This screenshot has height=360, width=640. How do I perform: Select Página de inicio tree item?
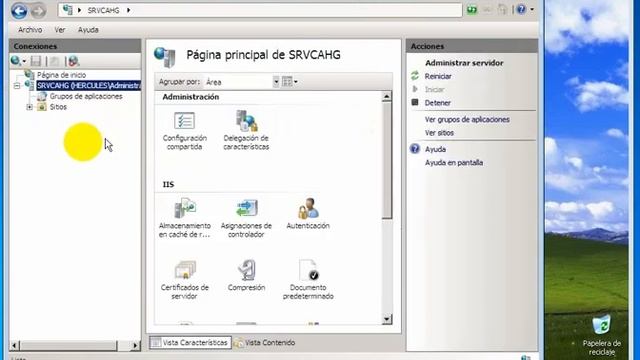click(x=61, y=75)
